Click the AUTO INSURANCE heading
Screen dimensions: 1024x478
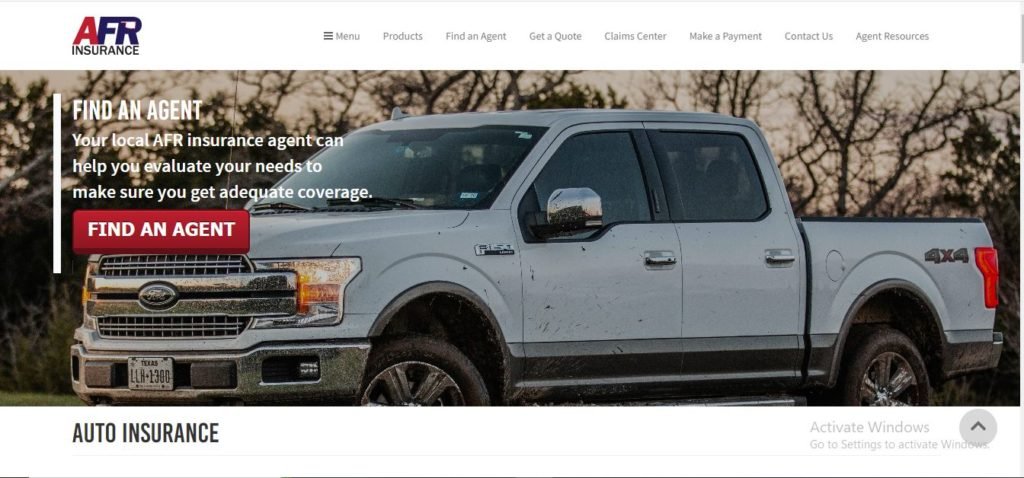coord(146,433)
